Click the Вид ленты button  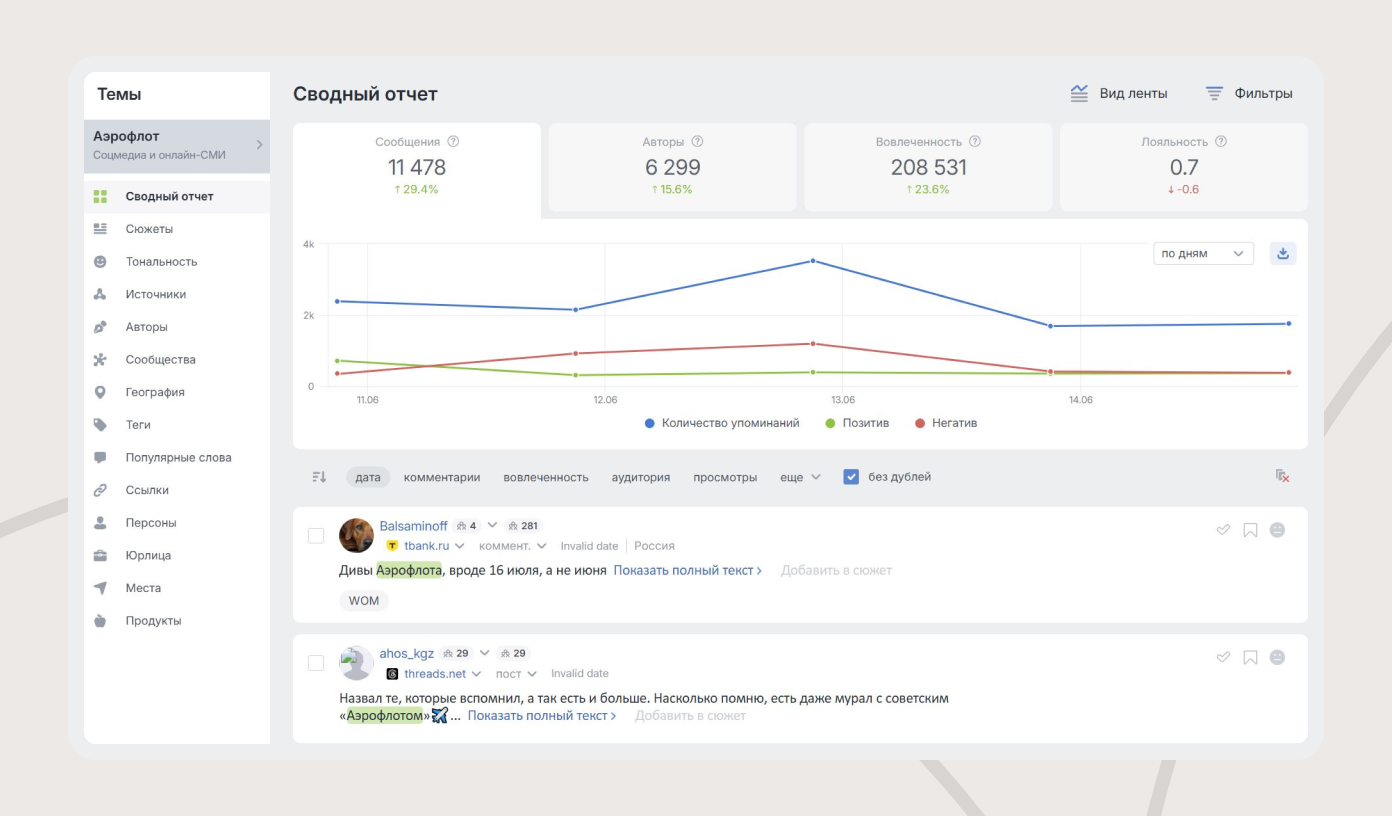pos(1118,93)
